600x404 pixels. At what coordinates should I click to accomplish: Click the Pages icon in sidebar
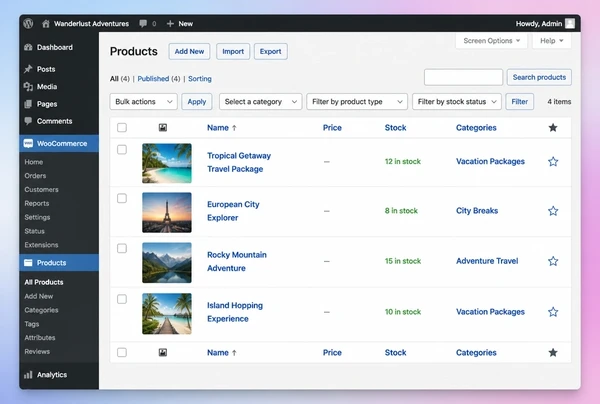(x=28, y=104)
